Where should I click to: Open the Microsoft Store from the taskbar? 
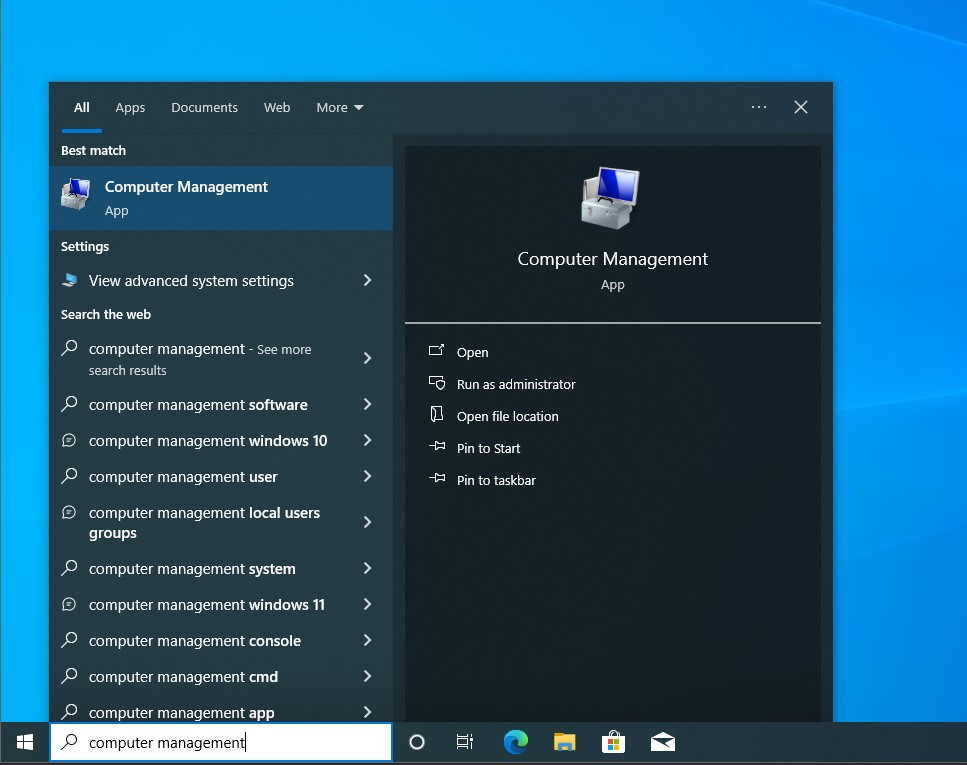tap(613, 742)
